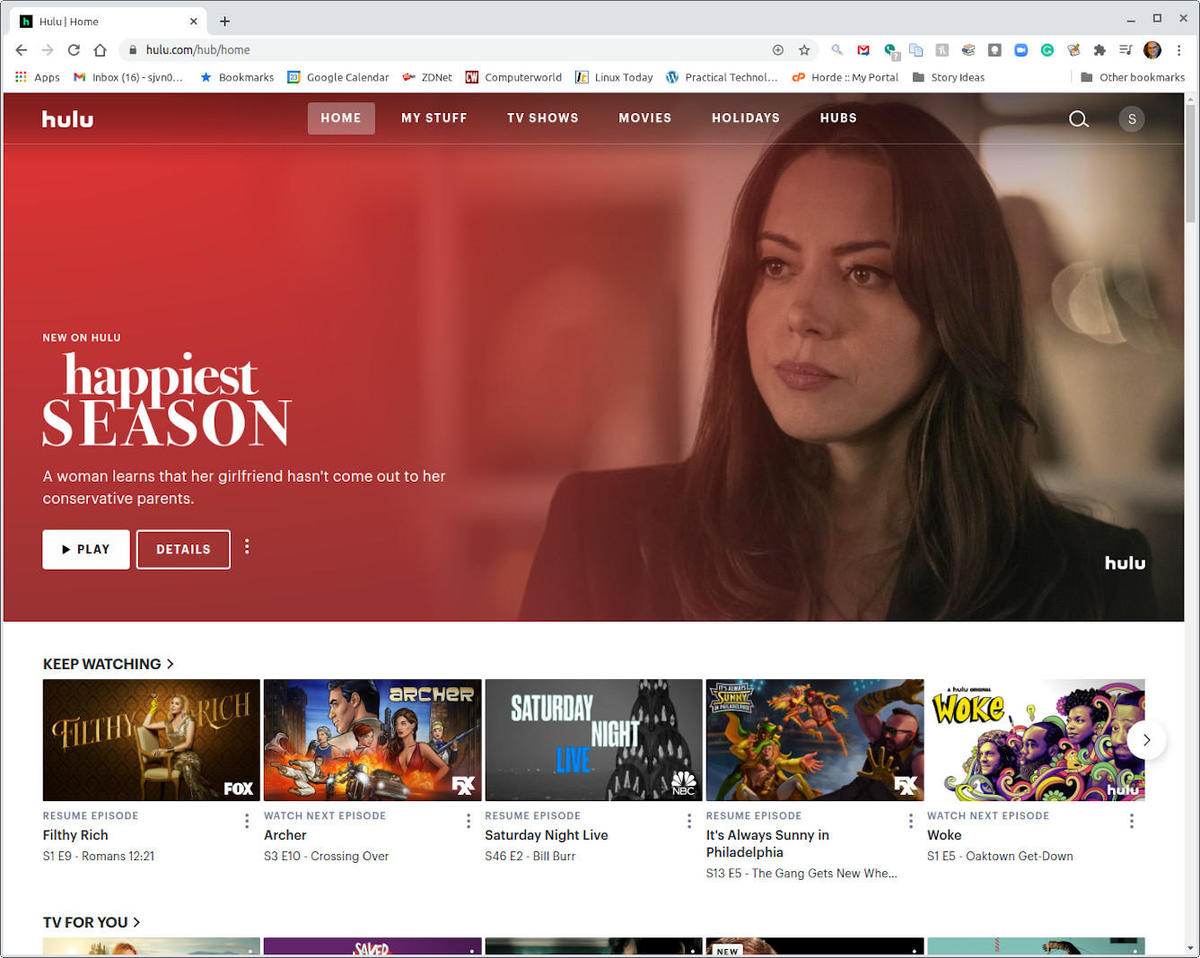Viewport: 1200px width, 958px height.
Task: Click episode text 'S3 E10 - Crossing Over'
Action: [x=326, y=856]
